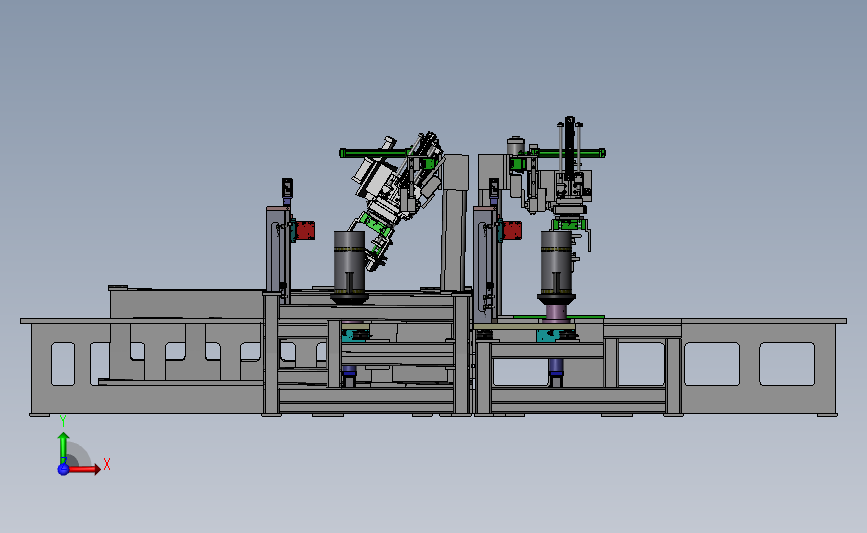The height and width of the screenshot is (533, 867).
Task: Click the blue Z axis ball of the triad
Action: [x=63, y=469]
